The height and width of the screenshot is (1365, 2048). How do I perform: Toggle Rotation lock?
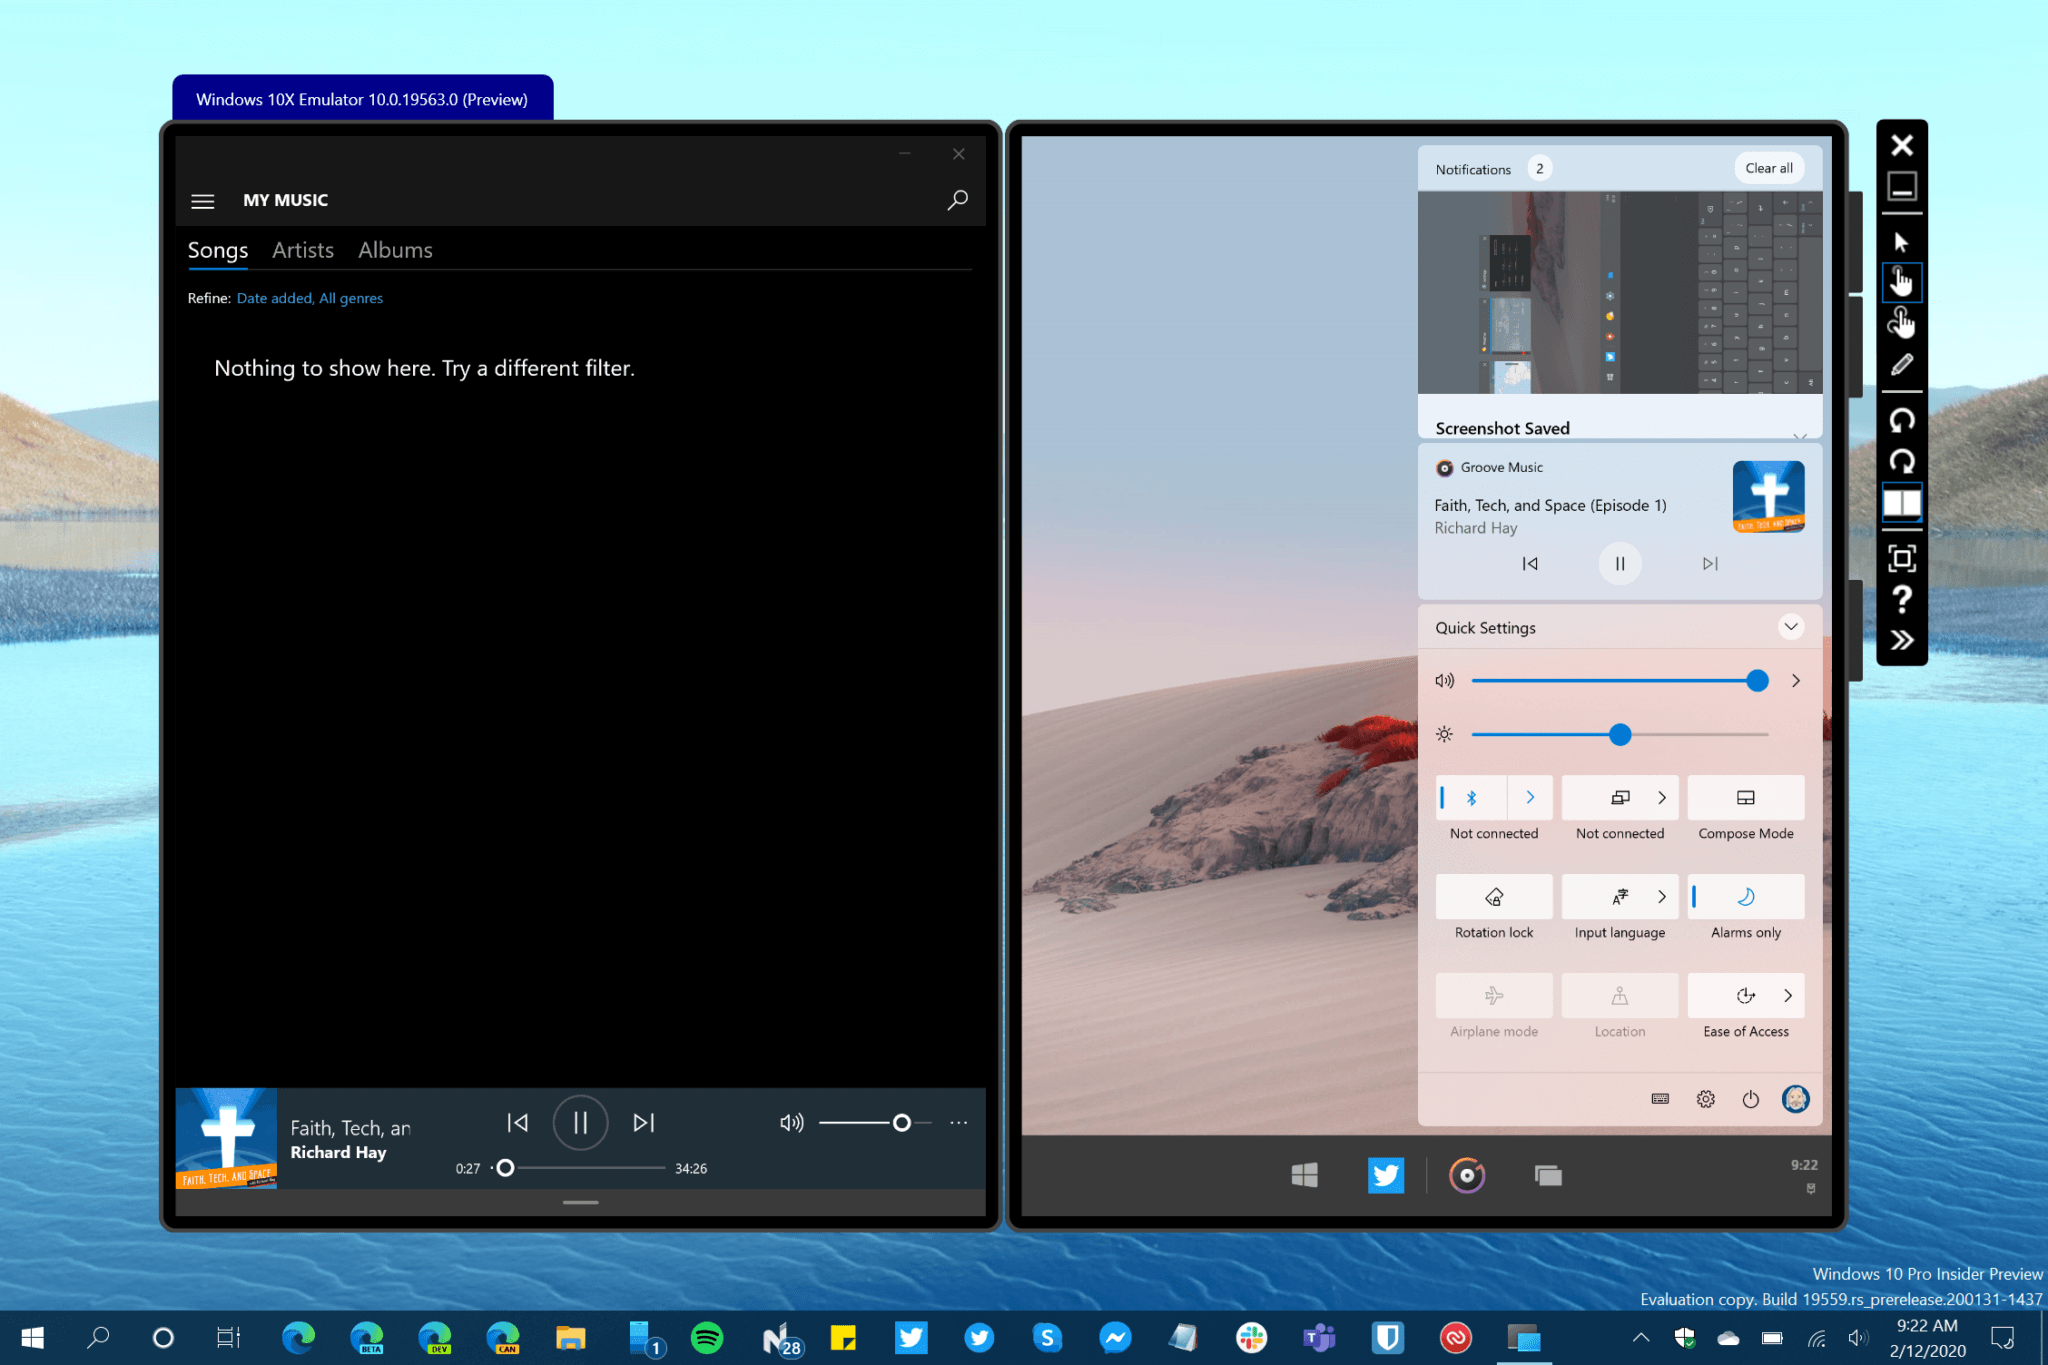click(x=1493, y=897)
